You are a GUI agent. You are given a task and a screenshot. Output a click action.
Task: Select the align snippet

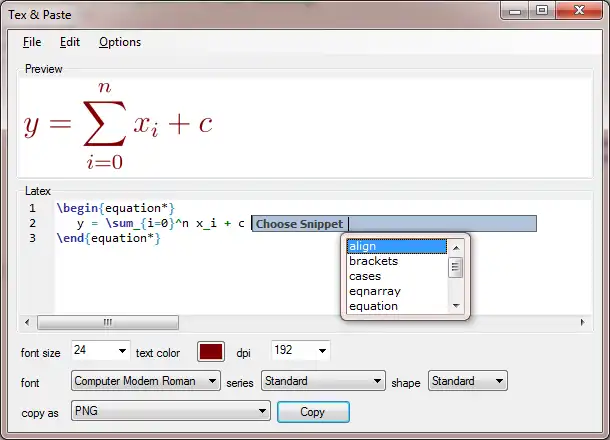pos(396,246)
